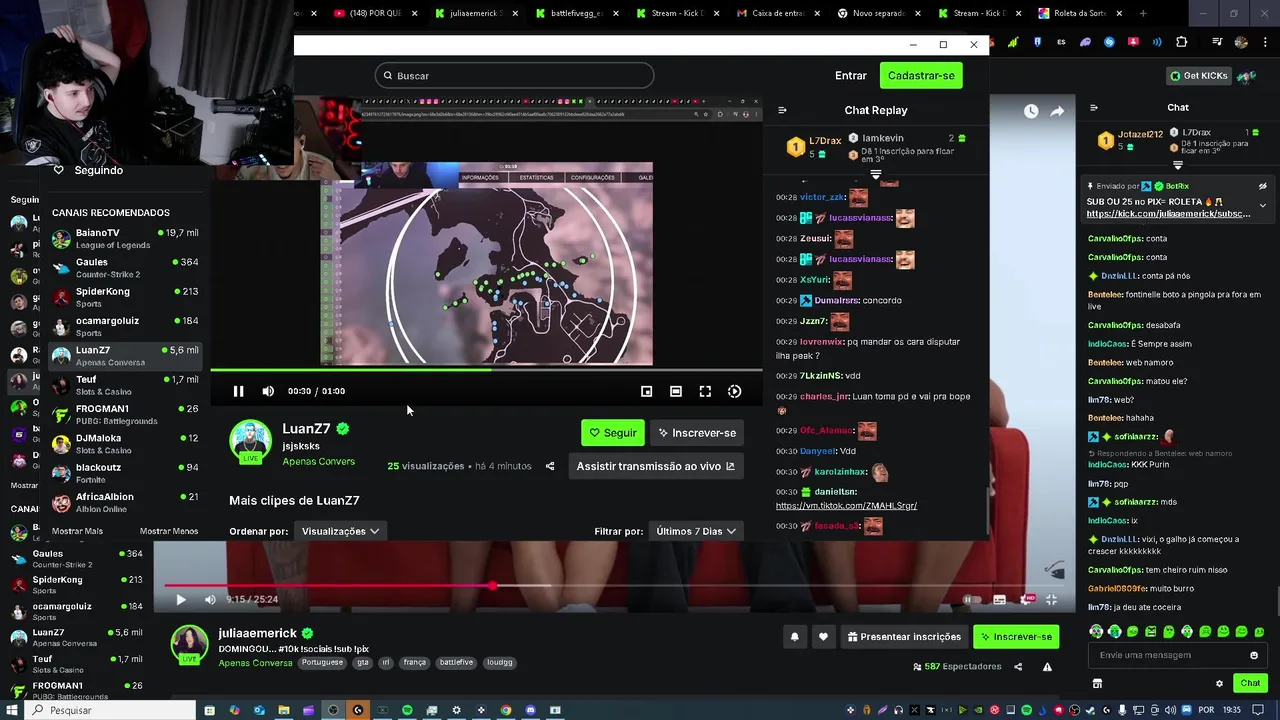Play the juliaaemerick background stream
The height and width of the screenshot is (720, 1280).
click(x=181, y=599)
